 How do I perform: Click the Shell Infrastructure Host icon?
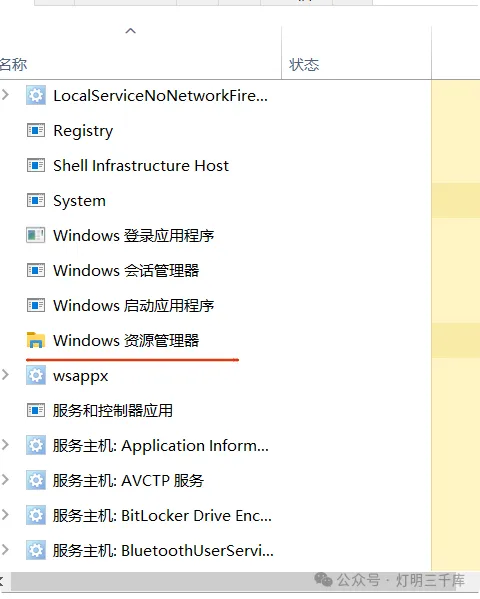(x=36, y=165)
